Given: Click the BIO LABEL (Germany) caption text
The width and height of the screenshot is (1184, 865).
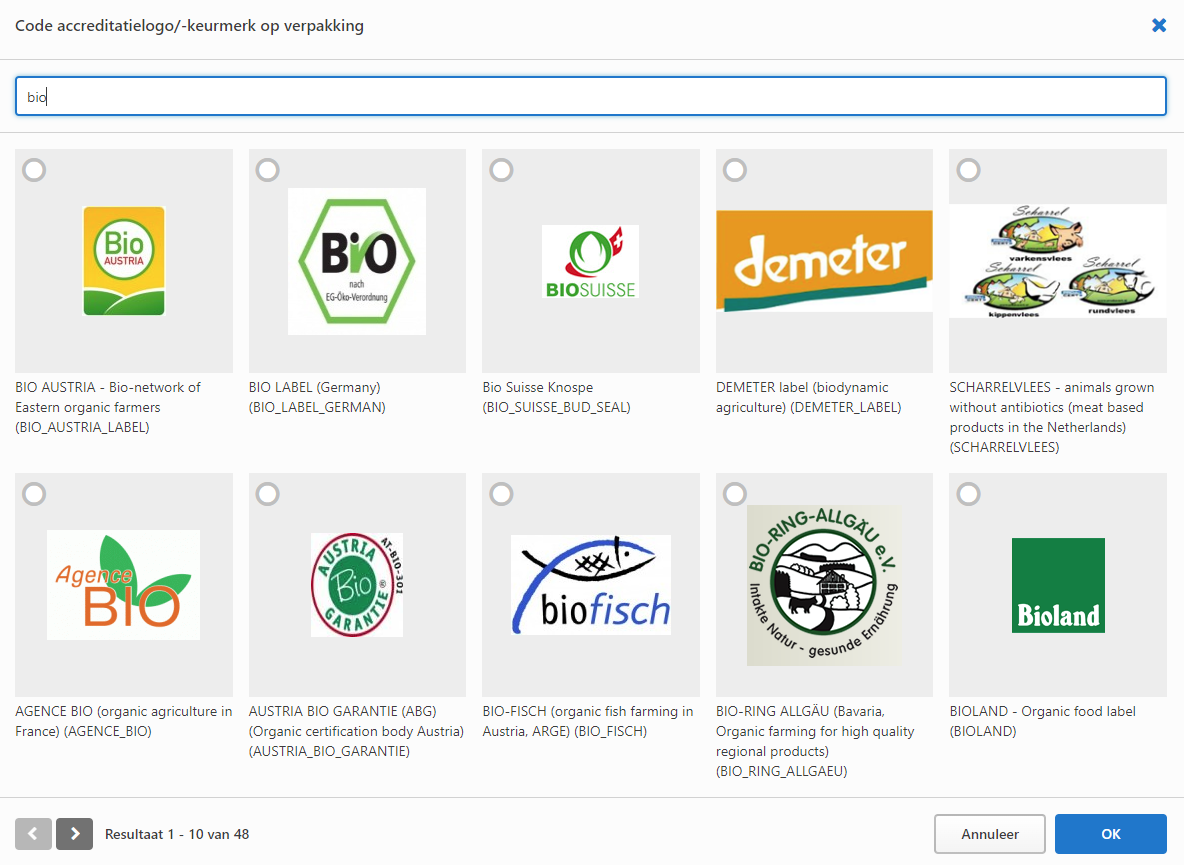Looking at the screenshot, I should pos(317,397).
